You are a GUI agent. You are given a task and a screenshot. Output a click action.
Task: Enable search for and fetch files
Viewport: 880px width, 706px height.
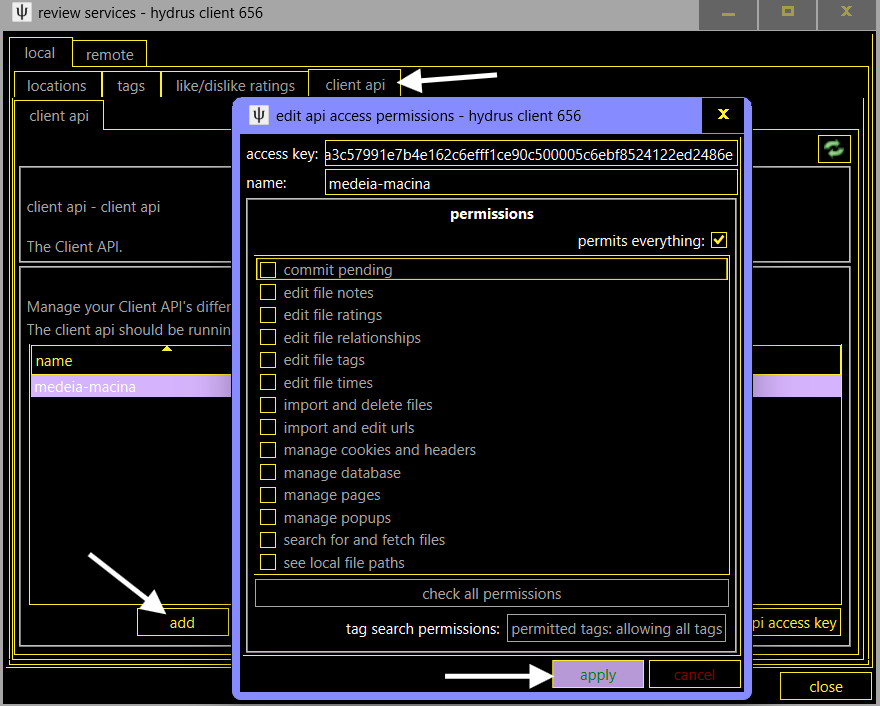[x=268, y=540]
